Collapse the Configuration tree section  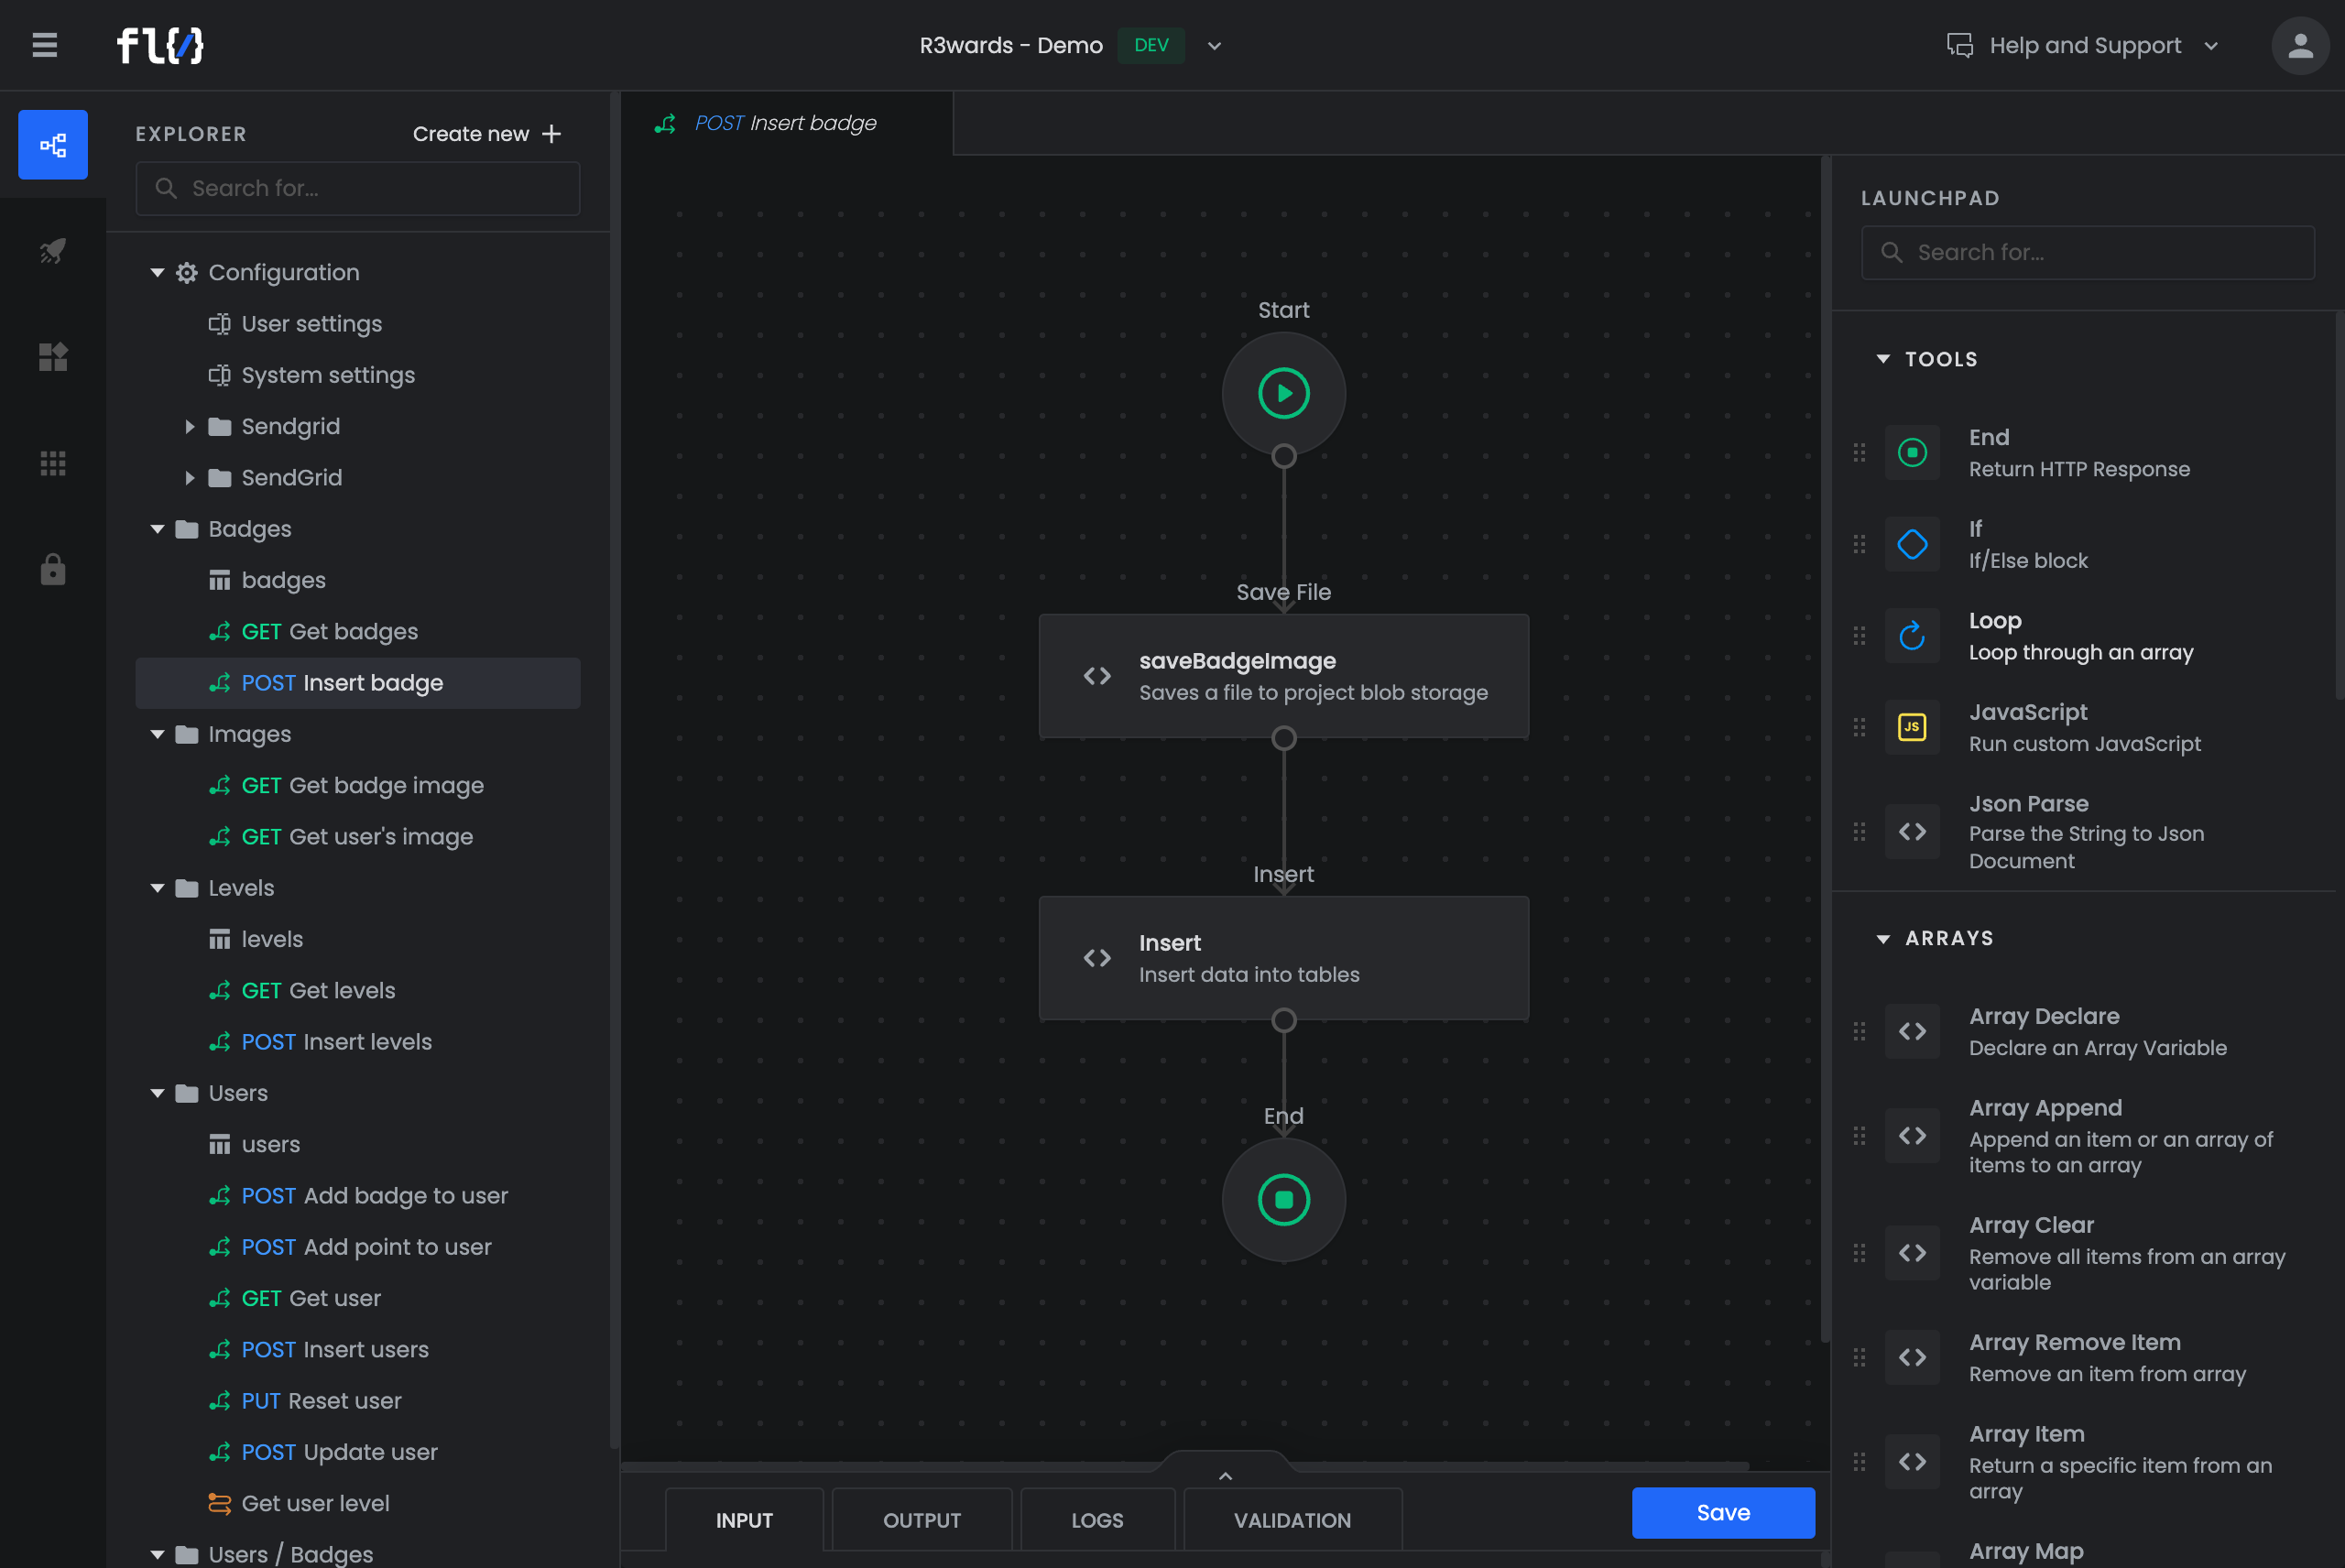[157, 272]
